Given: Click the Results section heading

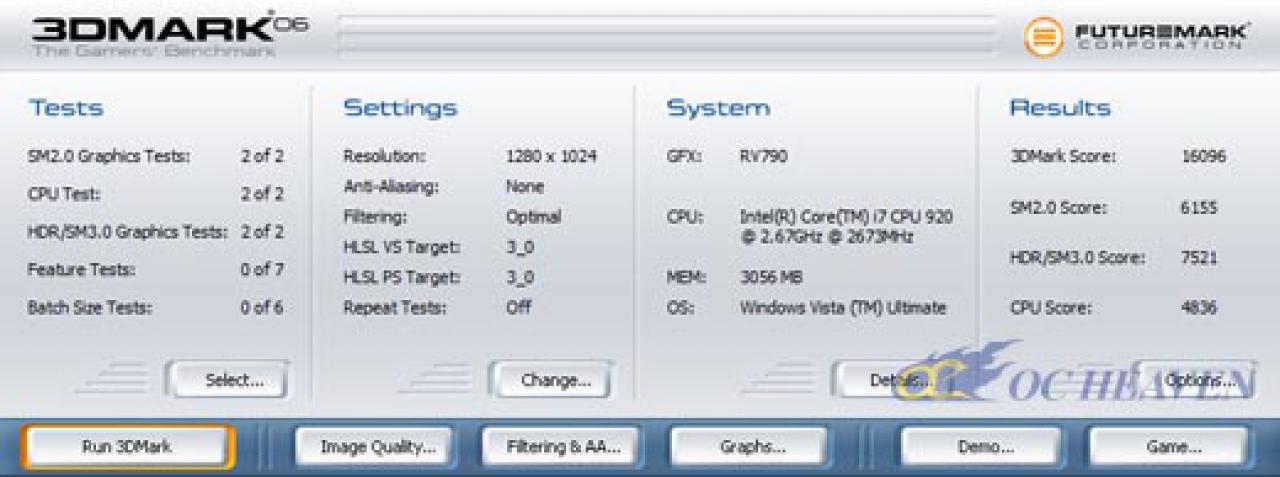Looking at the screenshot, I should click(1060, 108).
